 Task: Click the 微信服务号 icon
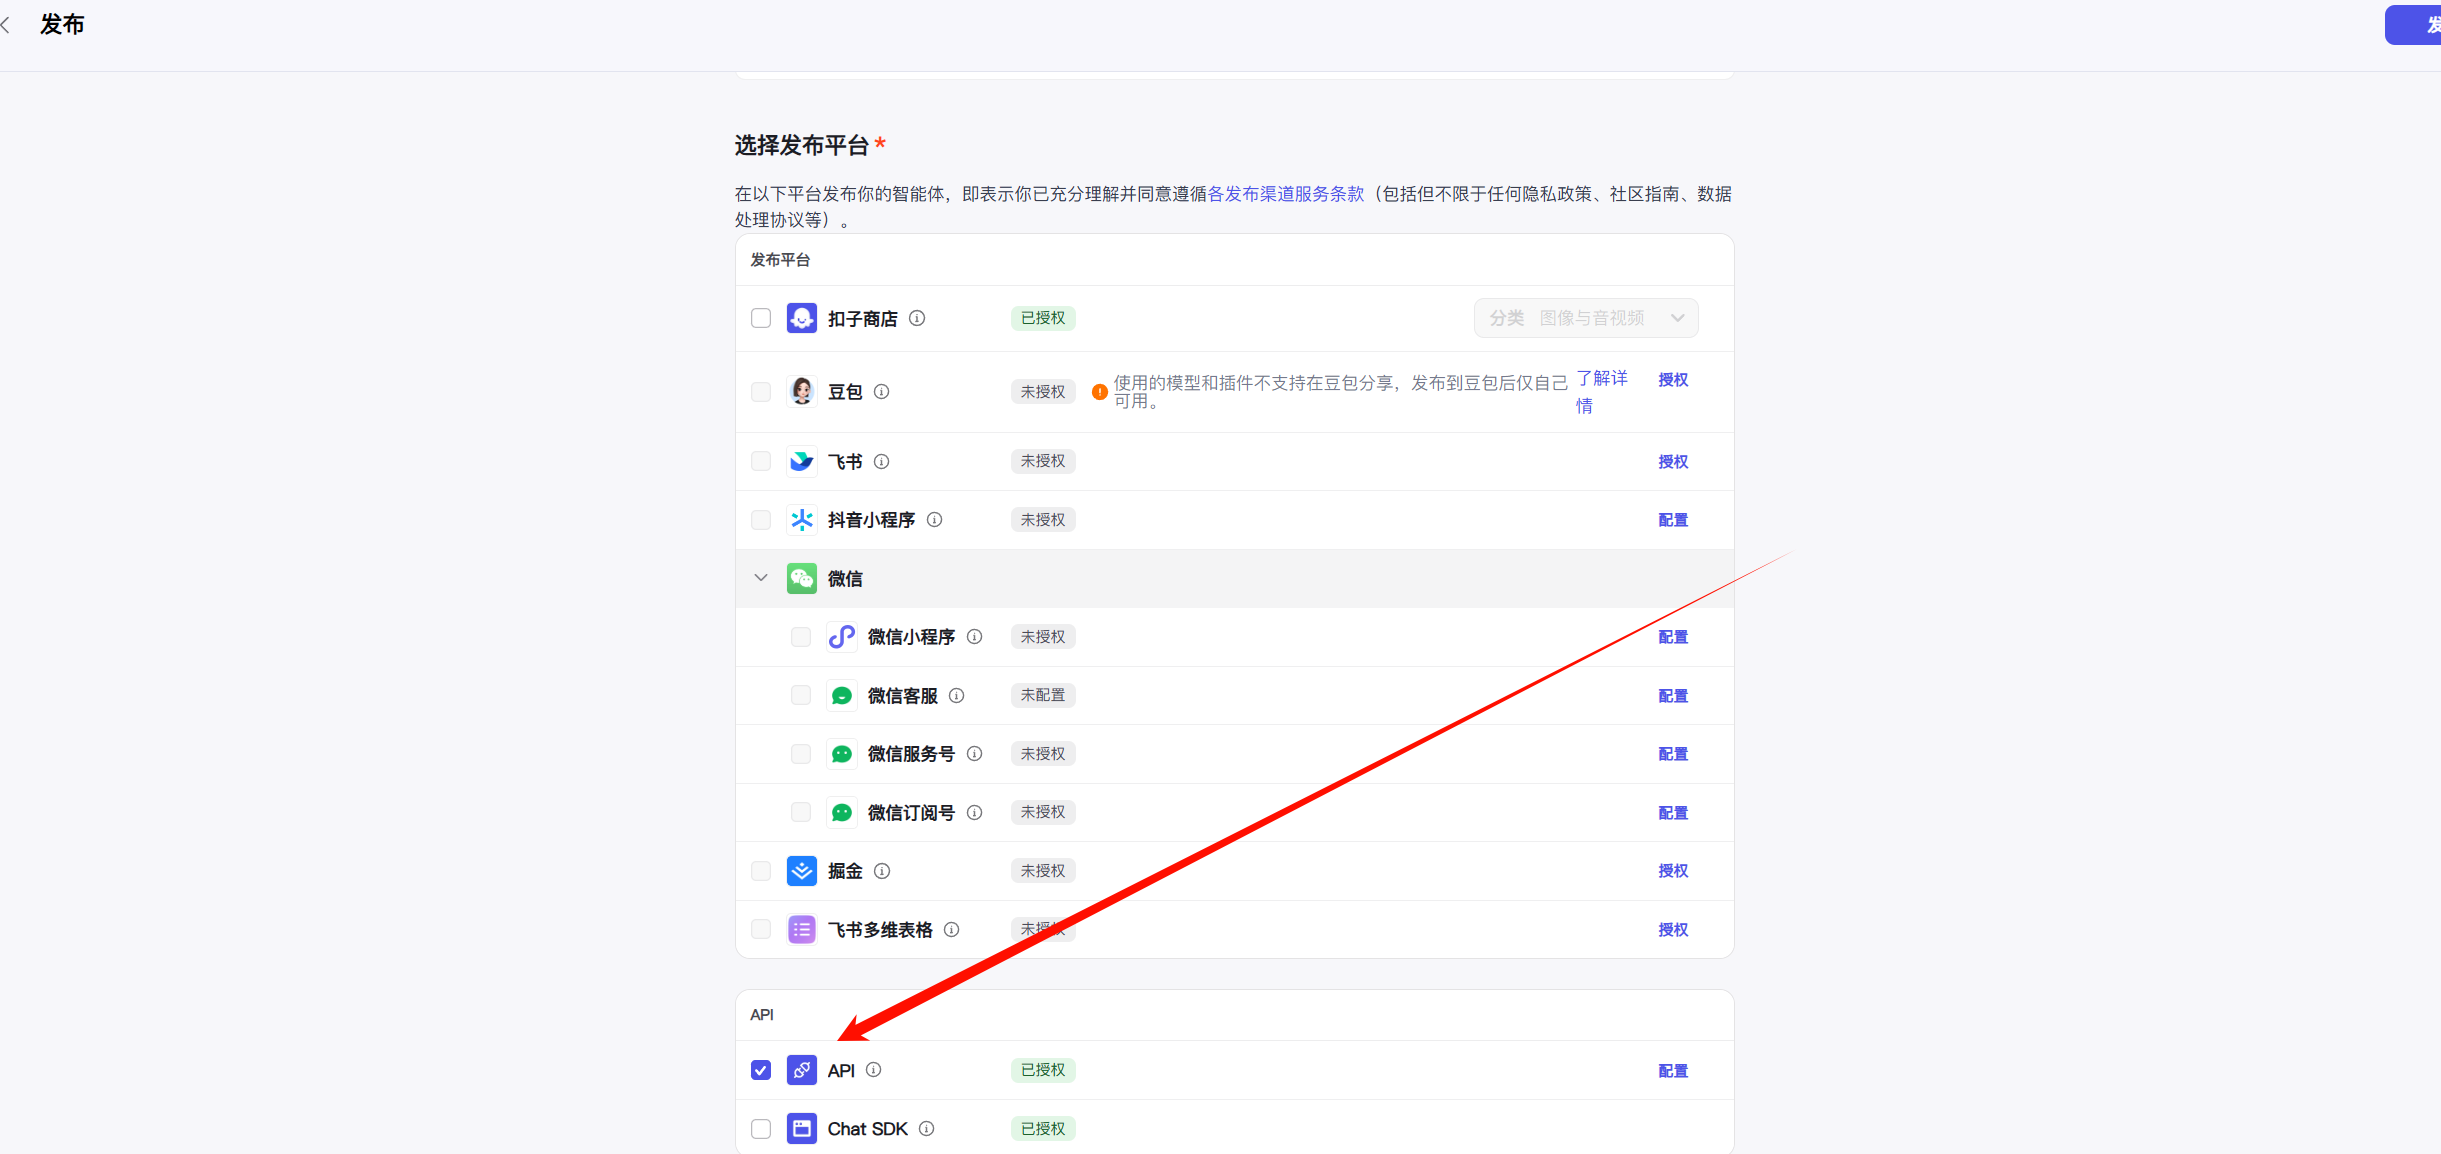coord(842,754)
